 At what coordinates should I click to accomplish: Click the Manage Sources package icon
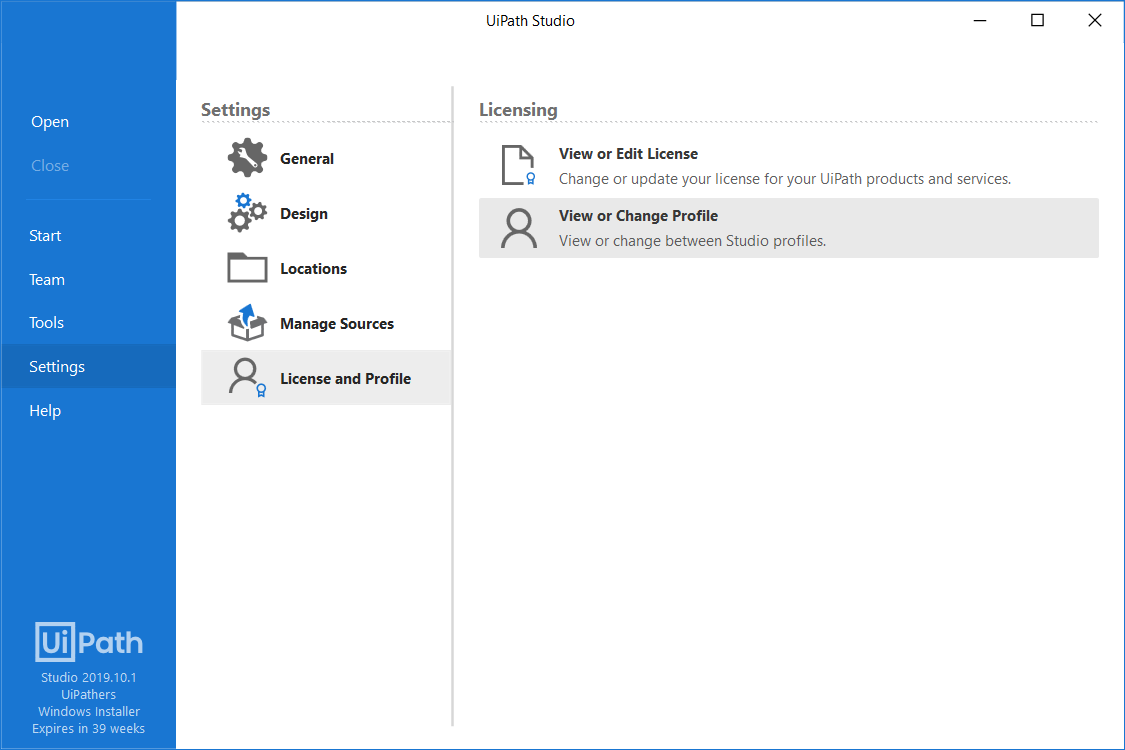click(x=247, y=322)
